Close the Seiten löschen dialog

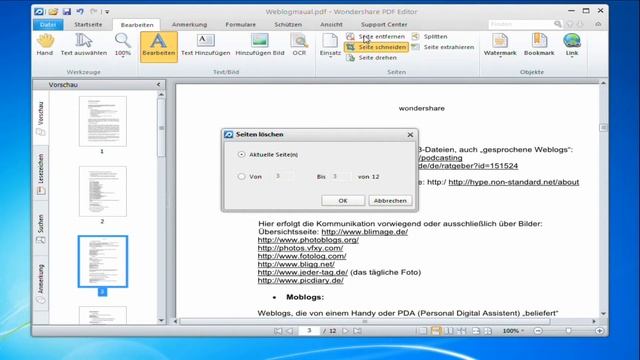point(410,135)
